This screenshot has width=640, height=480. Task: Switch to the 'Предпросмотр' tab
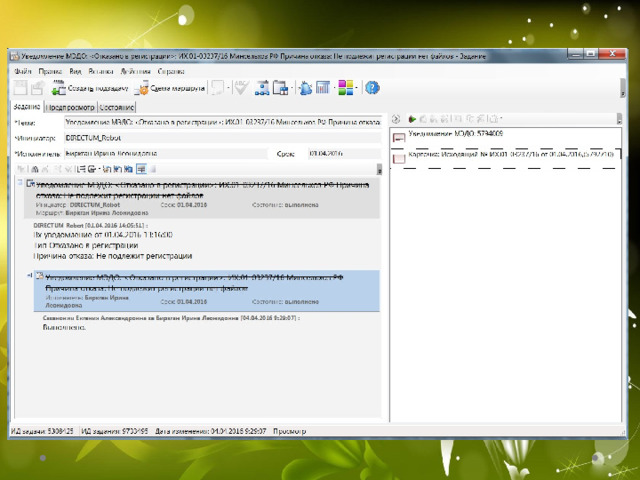tap(70, 106)
